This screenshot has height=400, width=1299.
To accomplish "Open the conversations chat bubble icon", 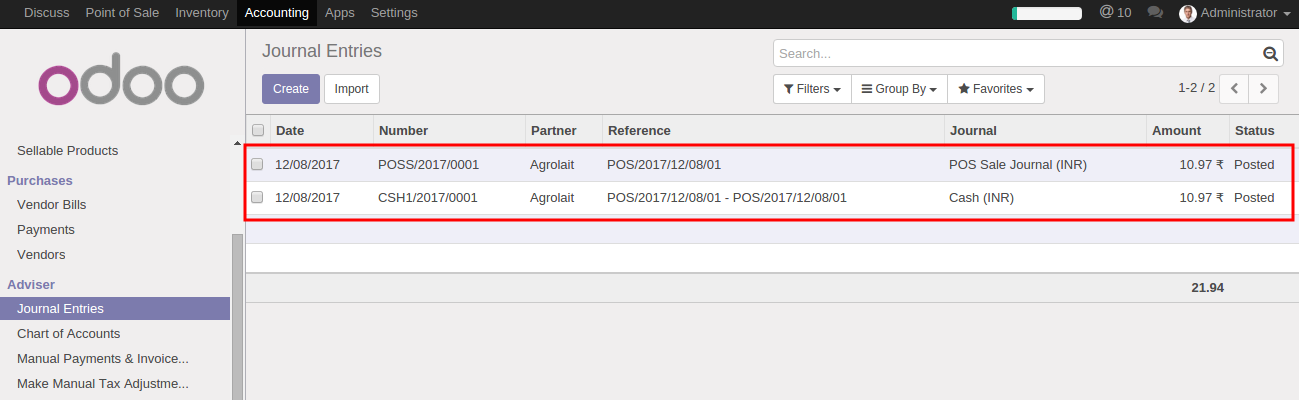I will (1155, 13).
